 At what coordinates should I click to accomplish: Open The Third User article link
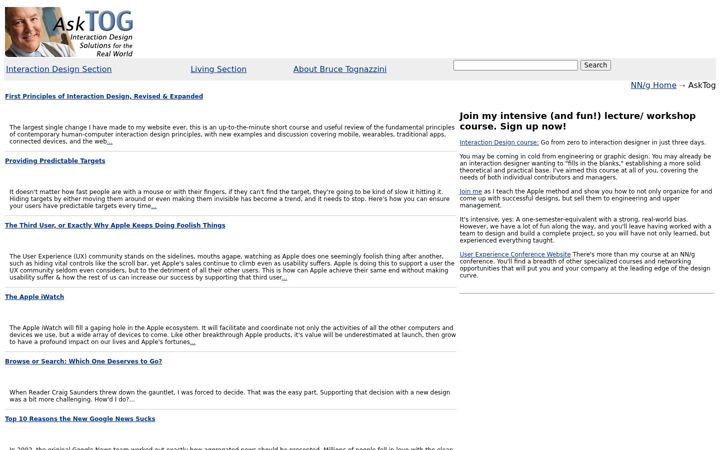(x=115, y=225)
